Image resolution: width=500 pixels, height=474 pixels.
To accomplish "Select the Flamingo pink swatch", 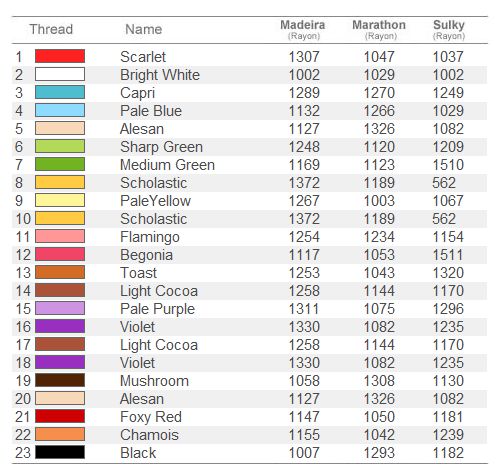I will point(60,236).
